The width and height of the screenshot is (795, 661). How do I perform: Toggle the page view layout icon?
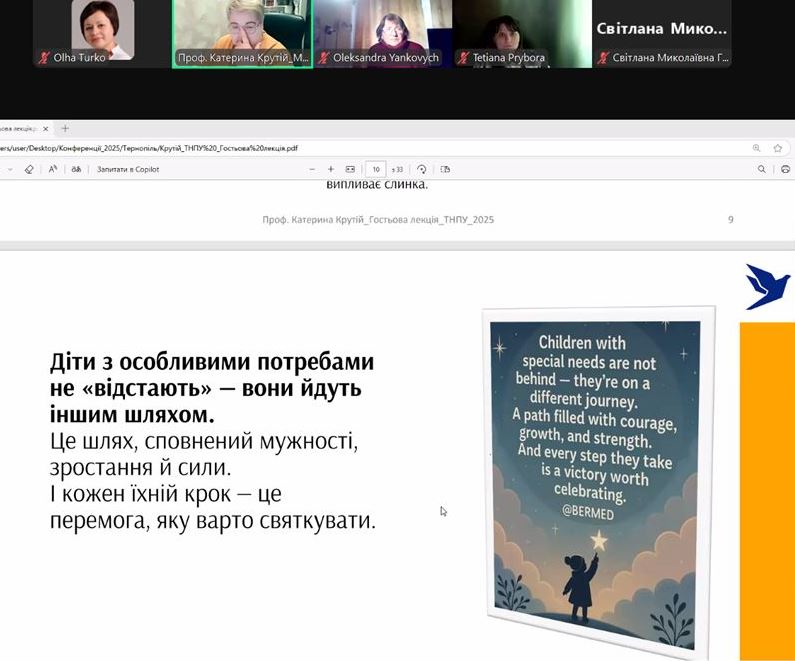[445, 169]
